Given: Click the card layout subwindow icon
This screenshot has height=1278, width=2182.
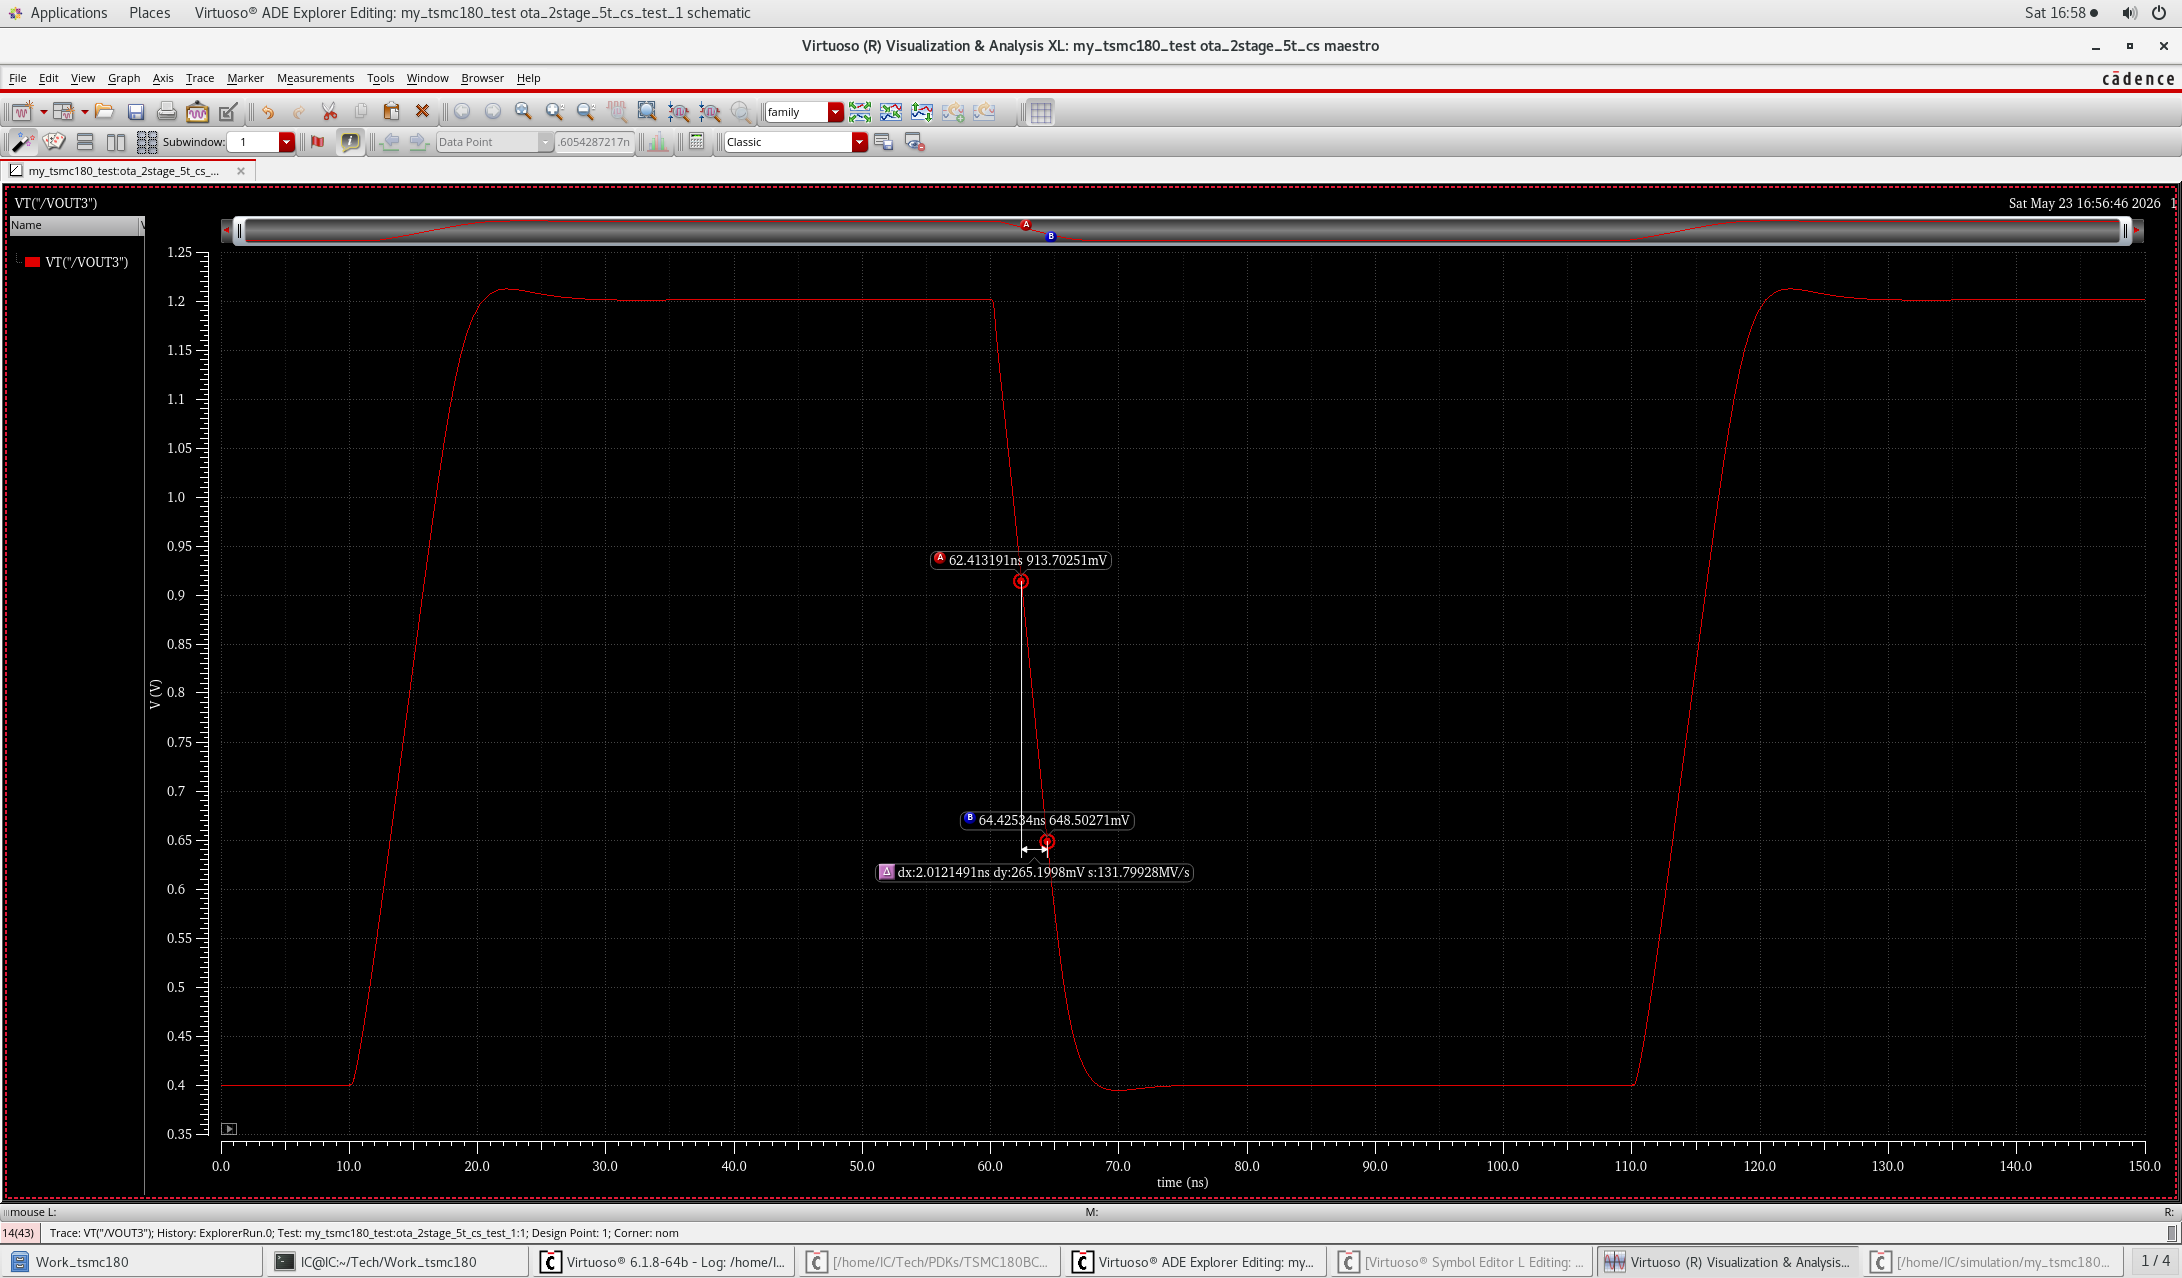Looking at the screenshot, I should point(54,142).
